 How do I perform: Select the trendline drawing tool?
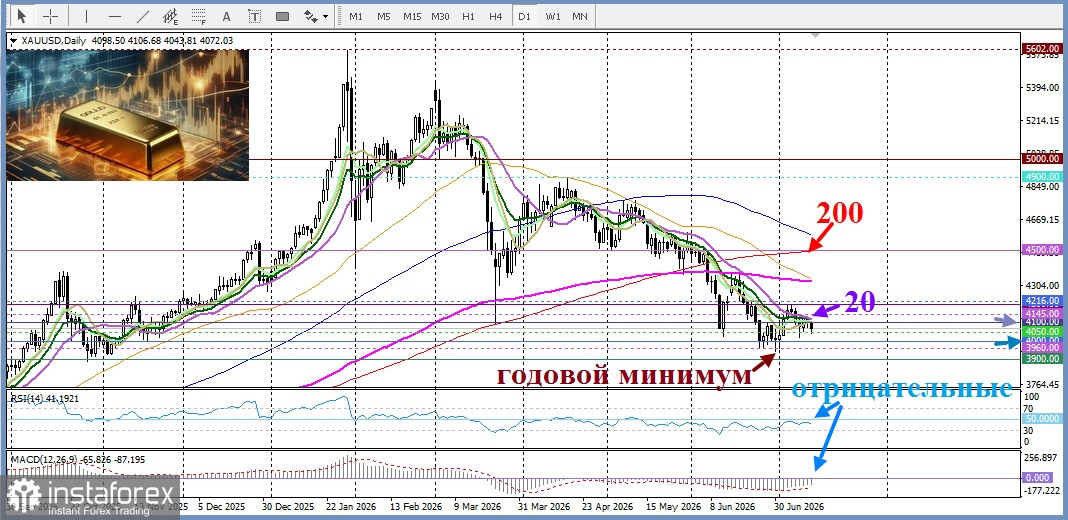(x=142, y=16)
